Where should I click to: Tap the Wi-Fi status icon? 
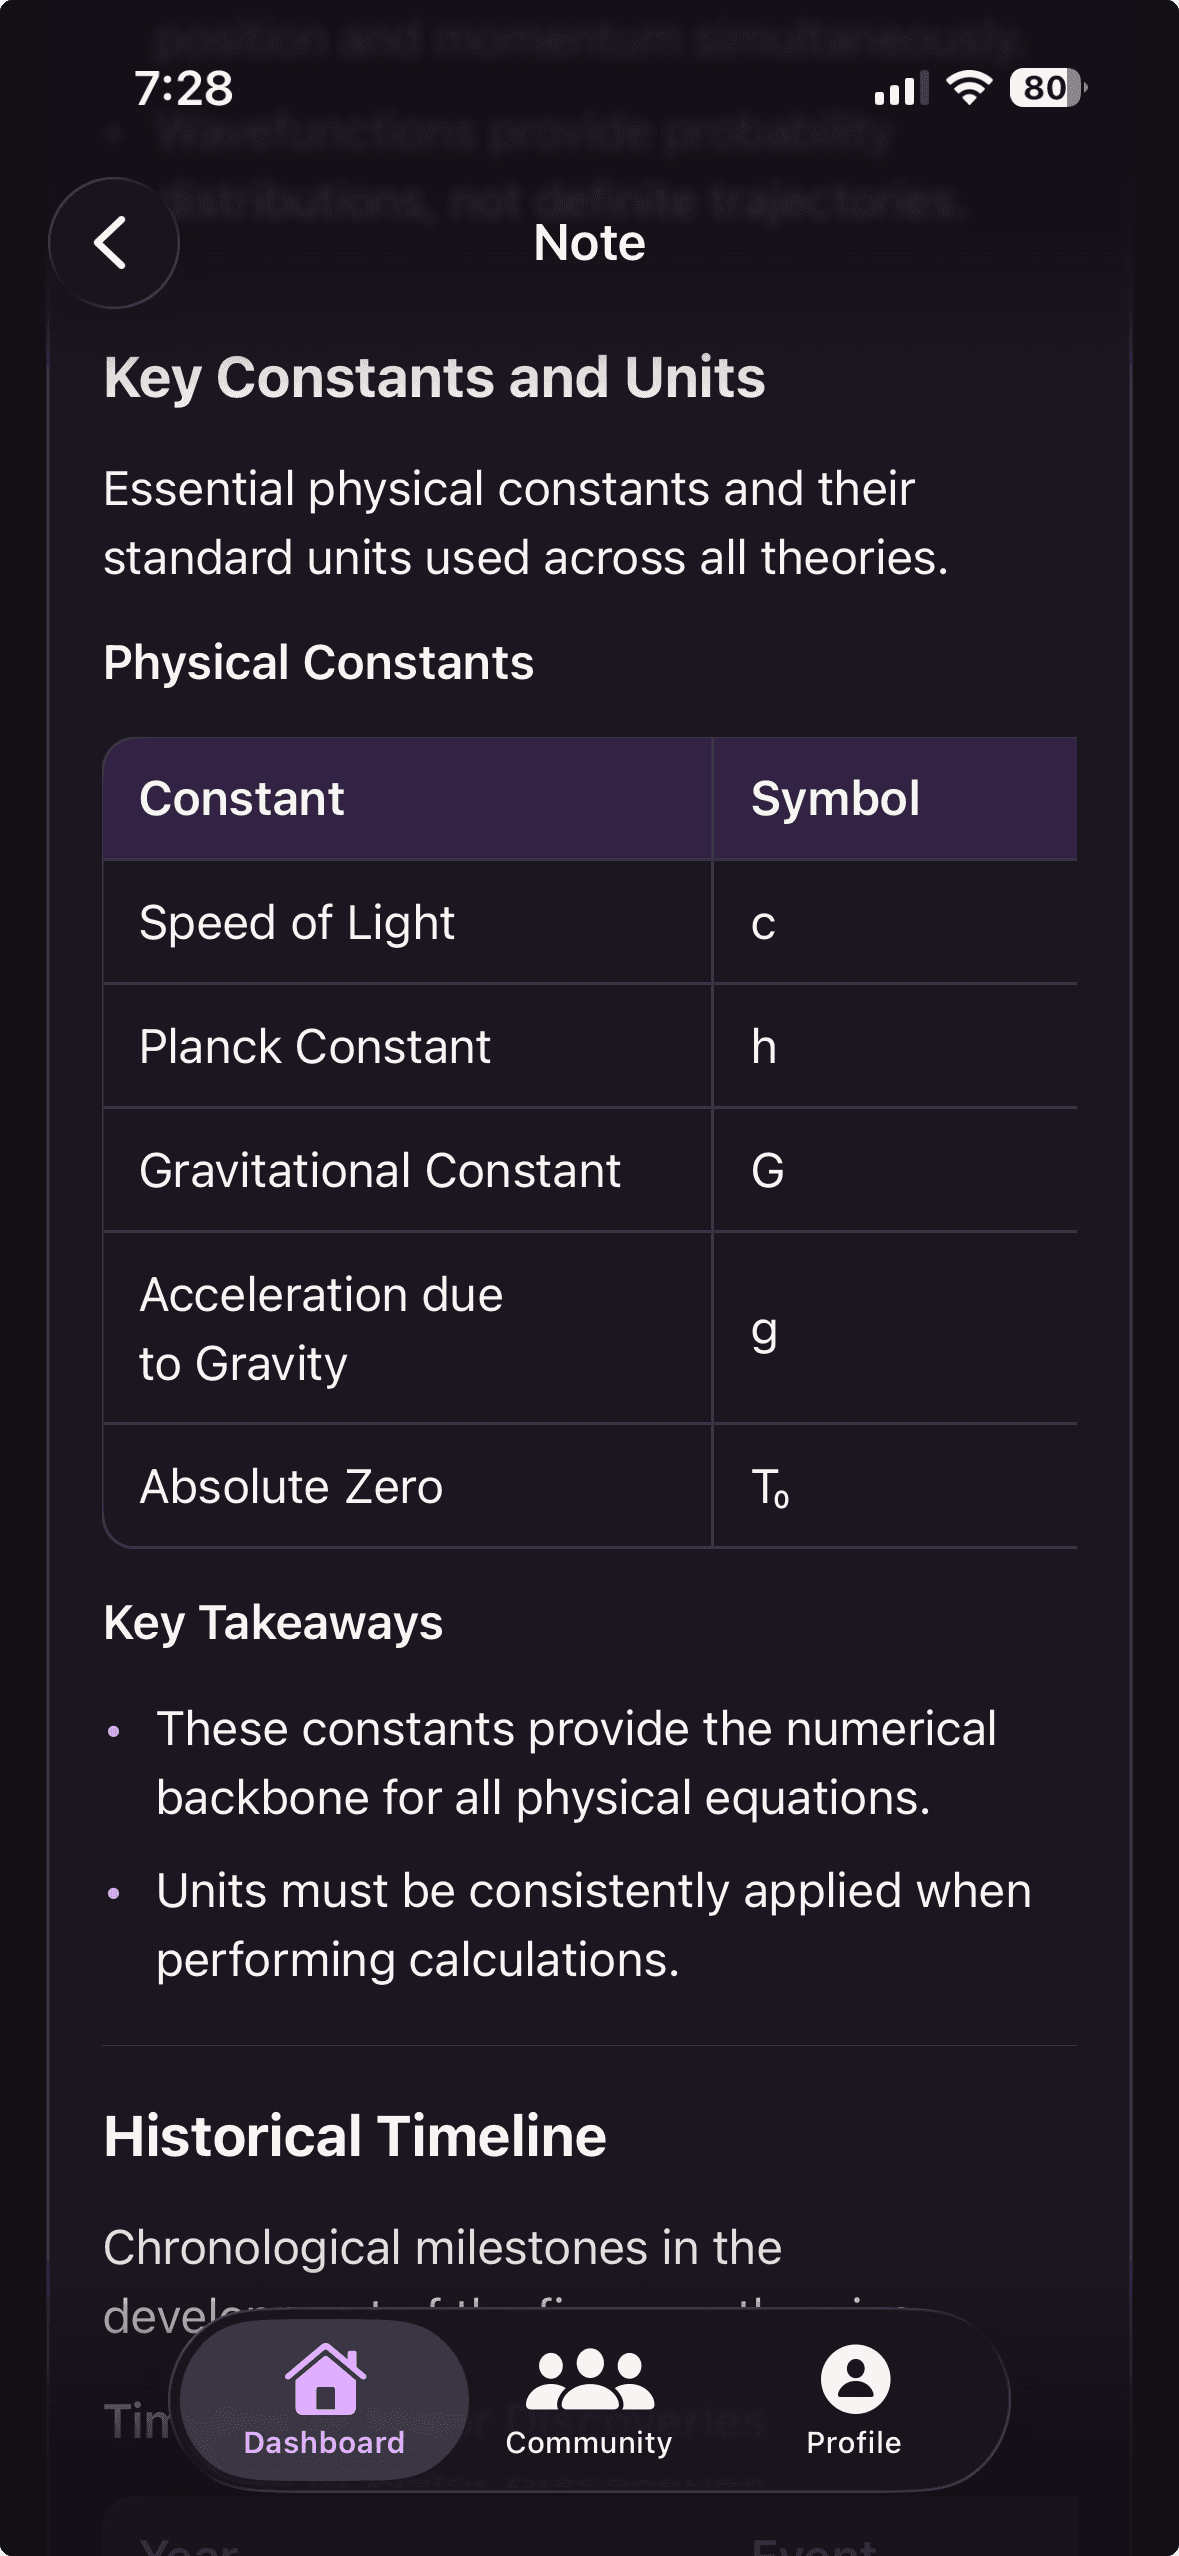(x=968, y=88)
